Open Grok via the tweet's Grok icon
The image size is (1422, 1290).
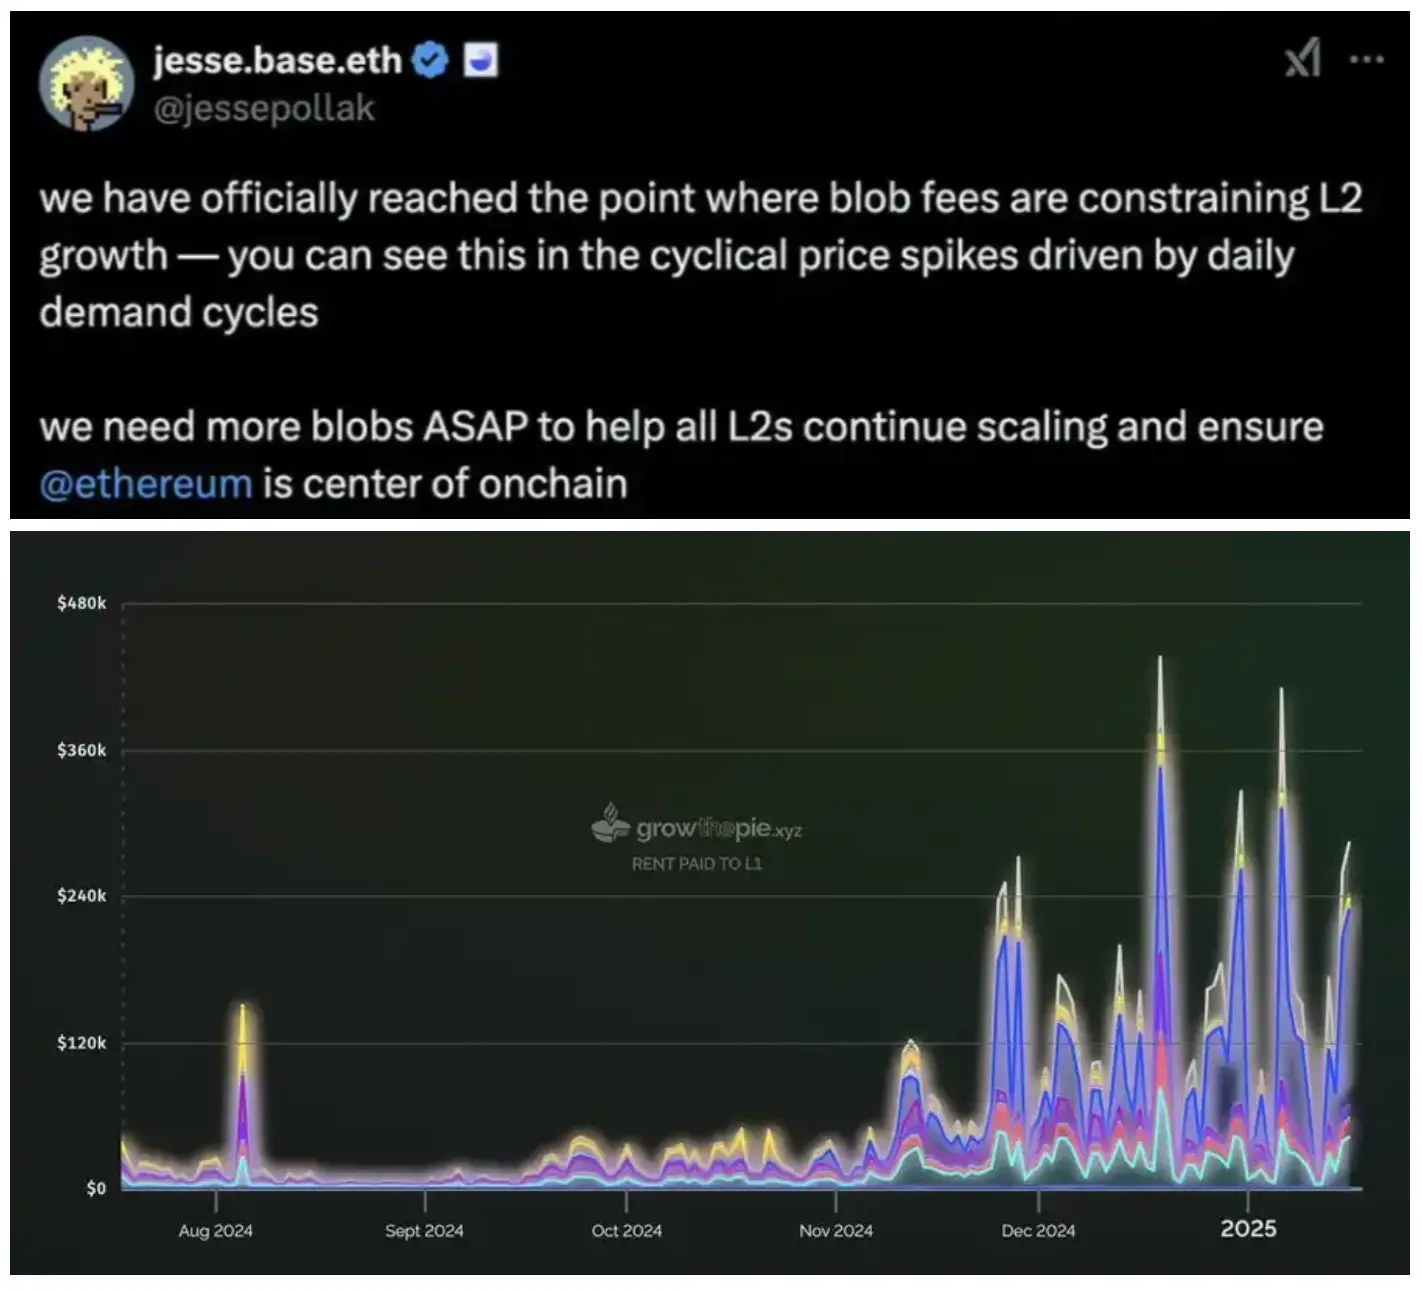point(1302,60)
